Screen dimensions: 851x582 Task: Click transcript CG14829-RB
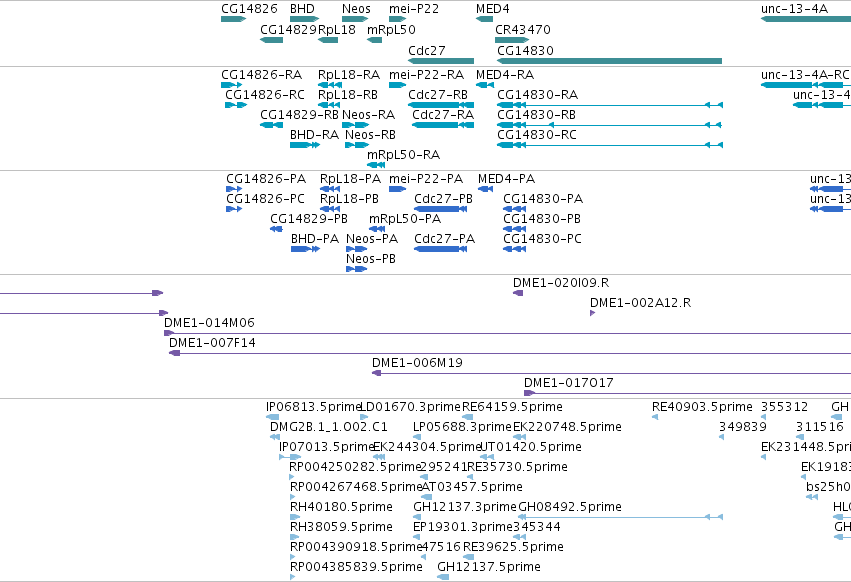coord(271,125)
